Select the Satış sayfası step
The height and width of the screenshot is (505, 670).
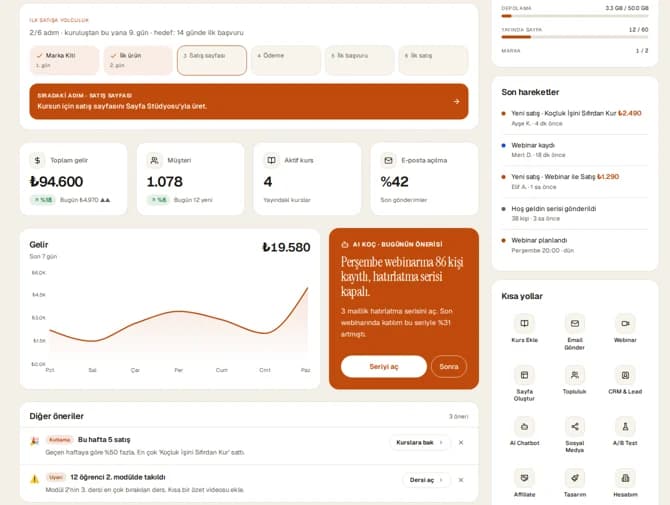(x=212, y=60)
